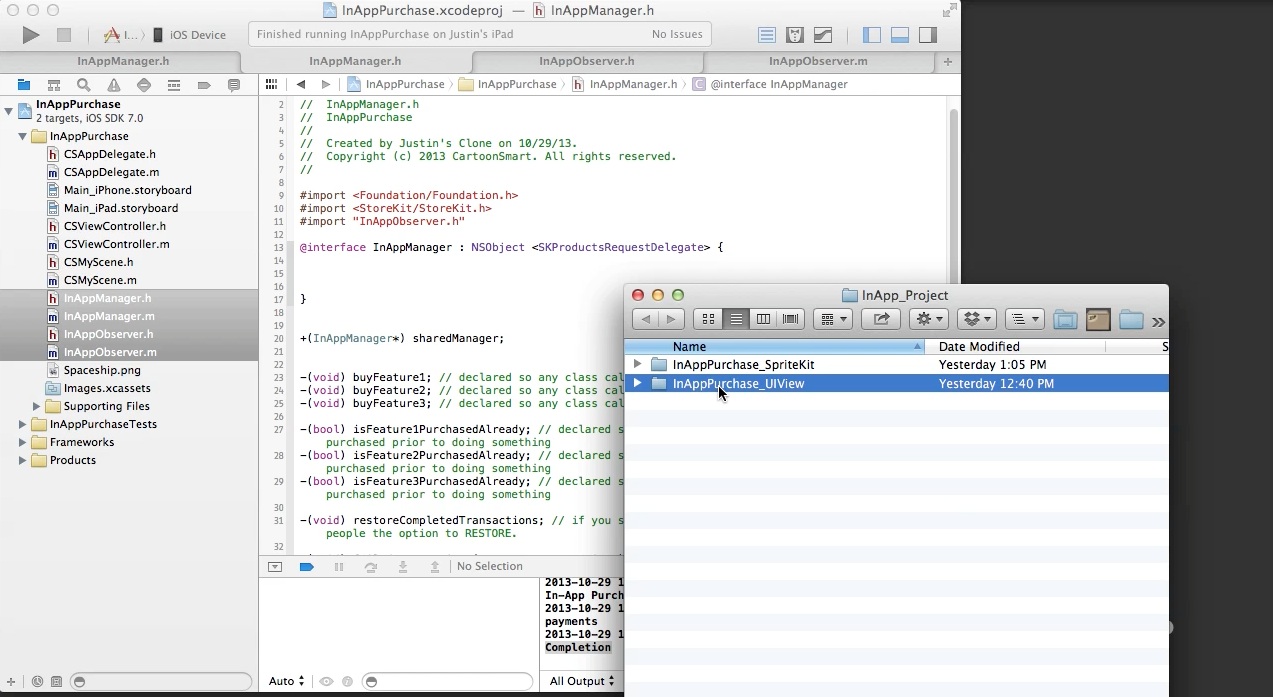This screenshot has width=1273, height=697.
Task: Switch Finder to column view
Action: click(763, 319)
